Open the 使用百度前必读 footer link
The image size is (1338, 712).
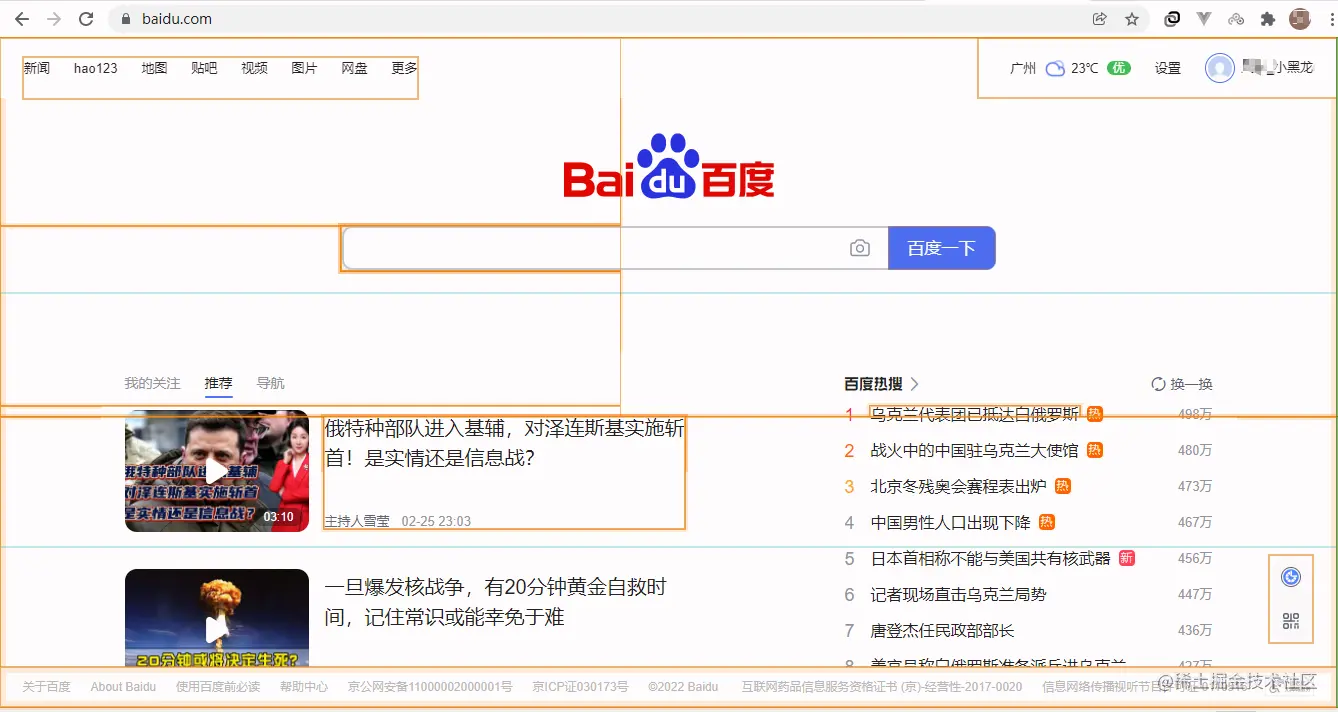(218, 687)
